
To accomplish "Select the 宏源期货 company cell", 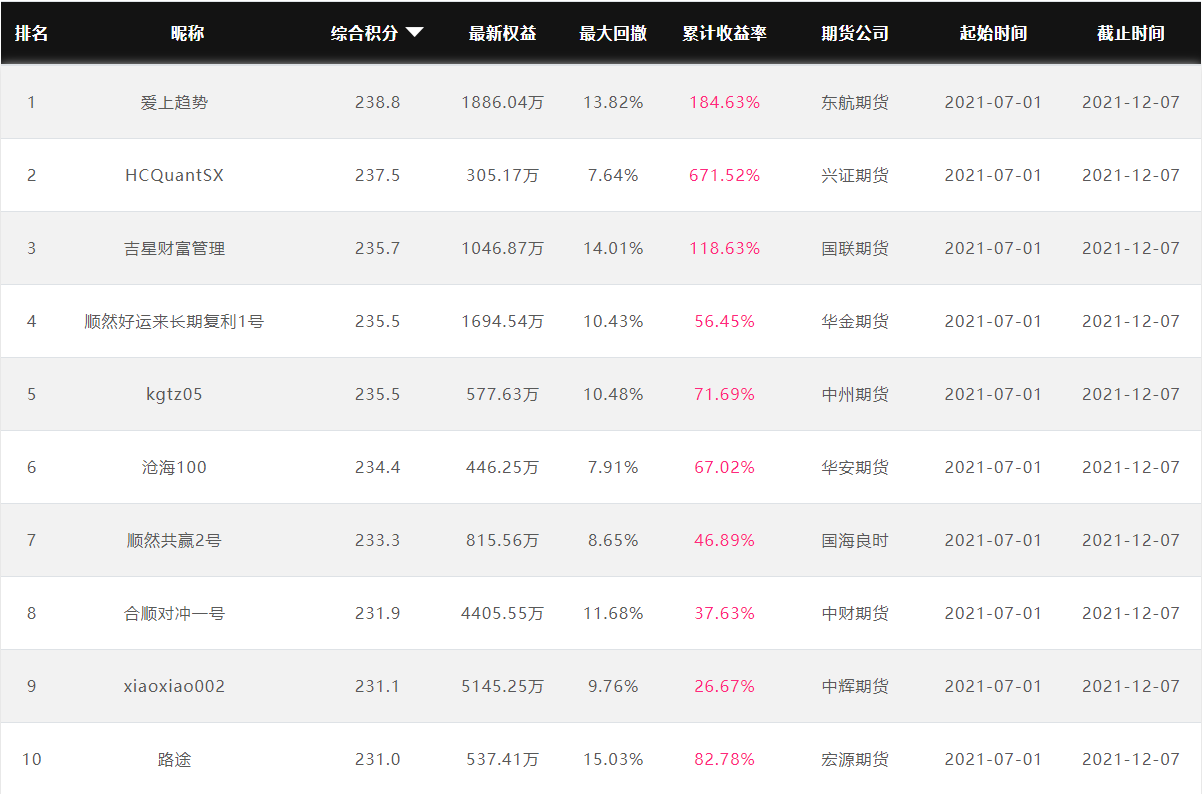I will pyautogui.click(x=855, y=759).
